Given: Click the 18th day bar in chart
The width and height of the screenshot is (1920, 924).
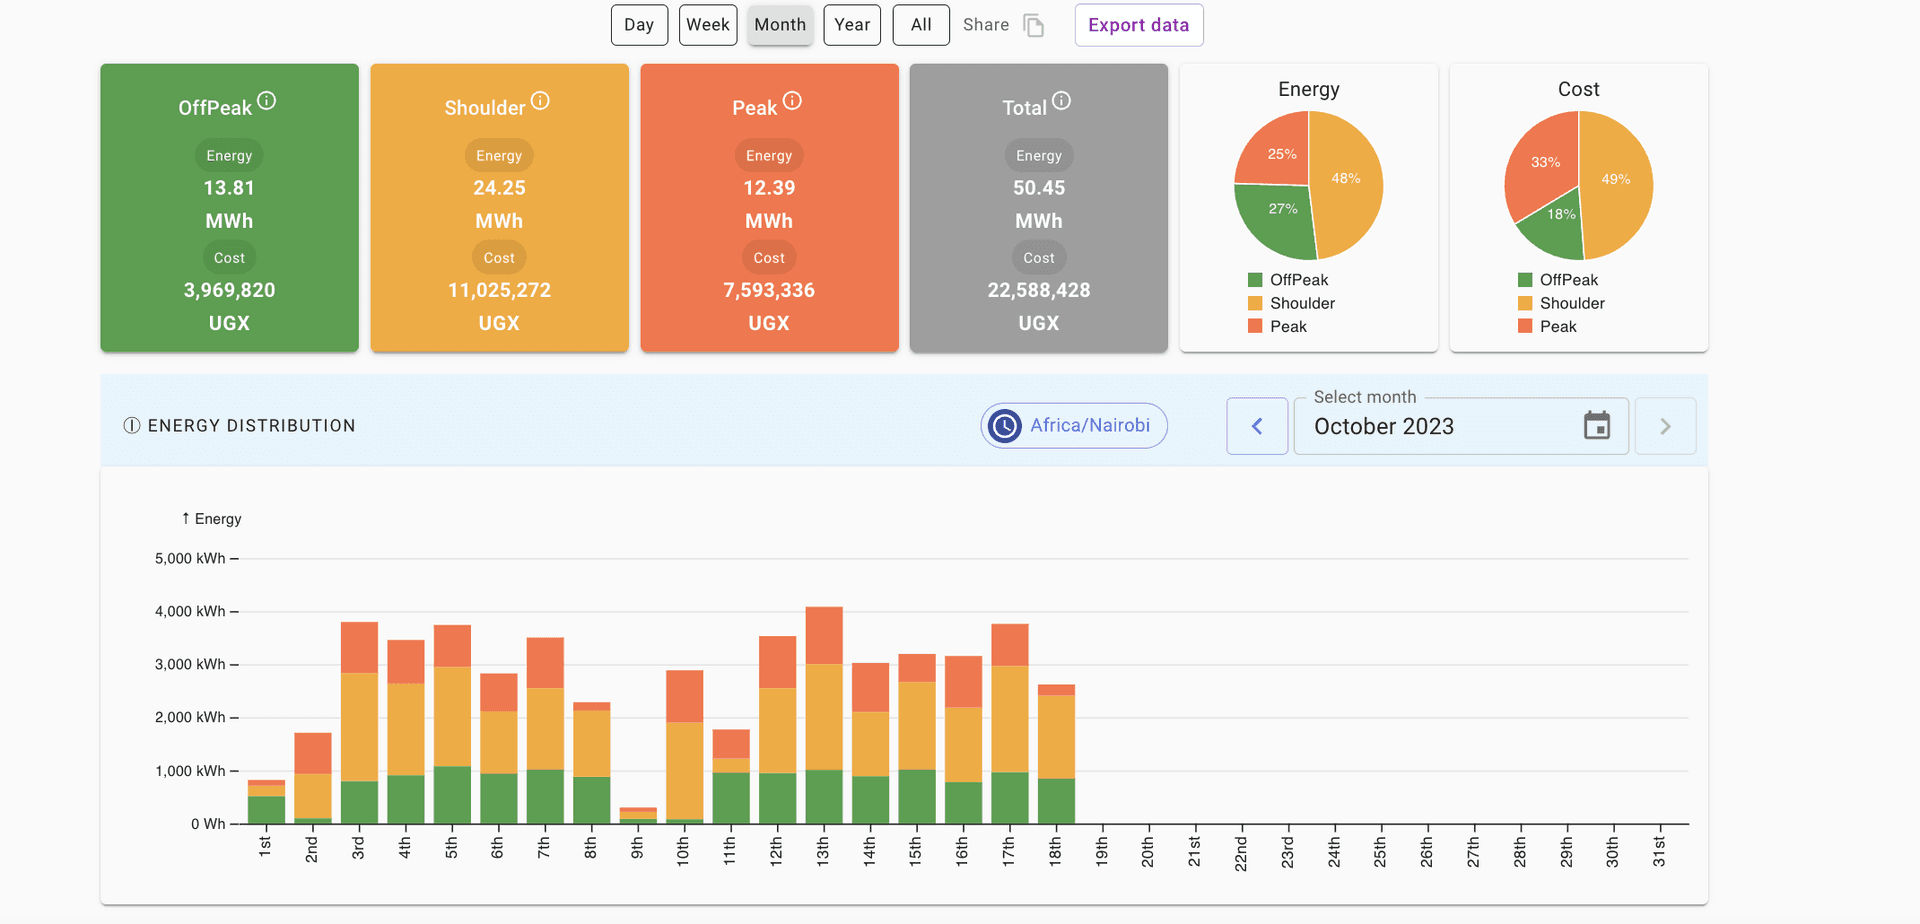Looking at the screenshot, I should (1056, 754).
